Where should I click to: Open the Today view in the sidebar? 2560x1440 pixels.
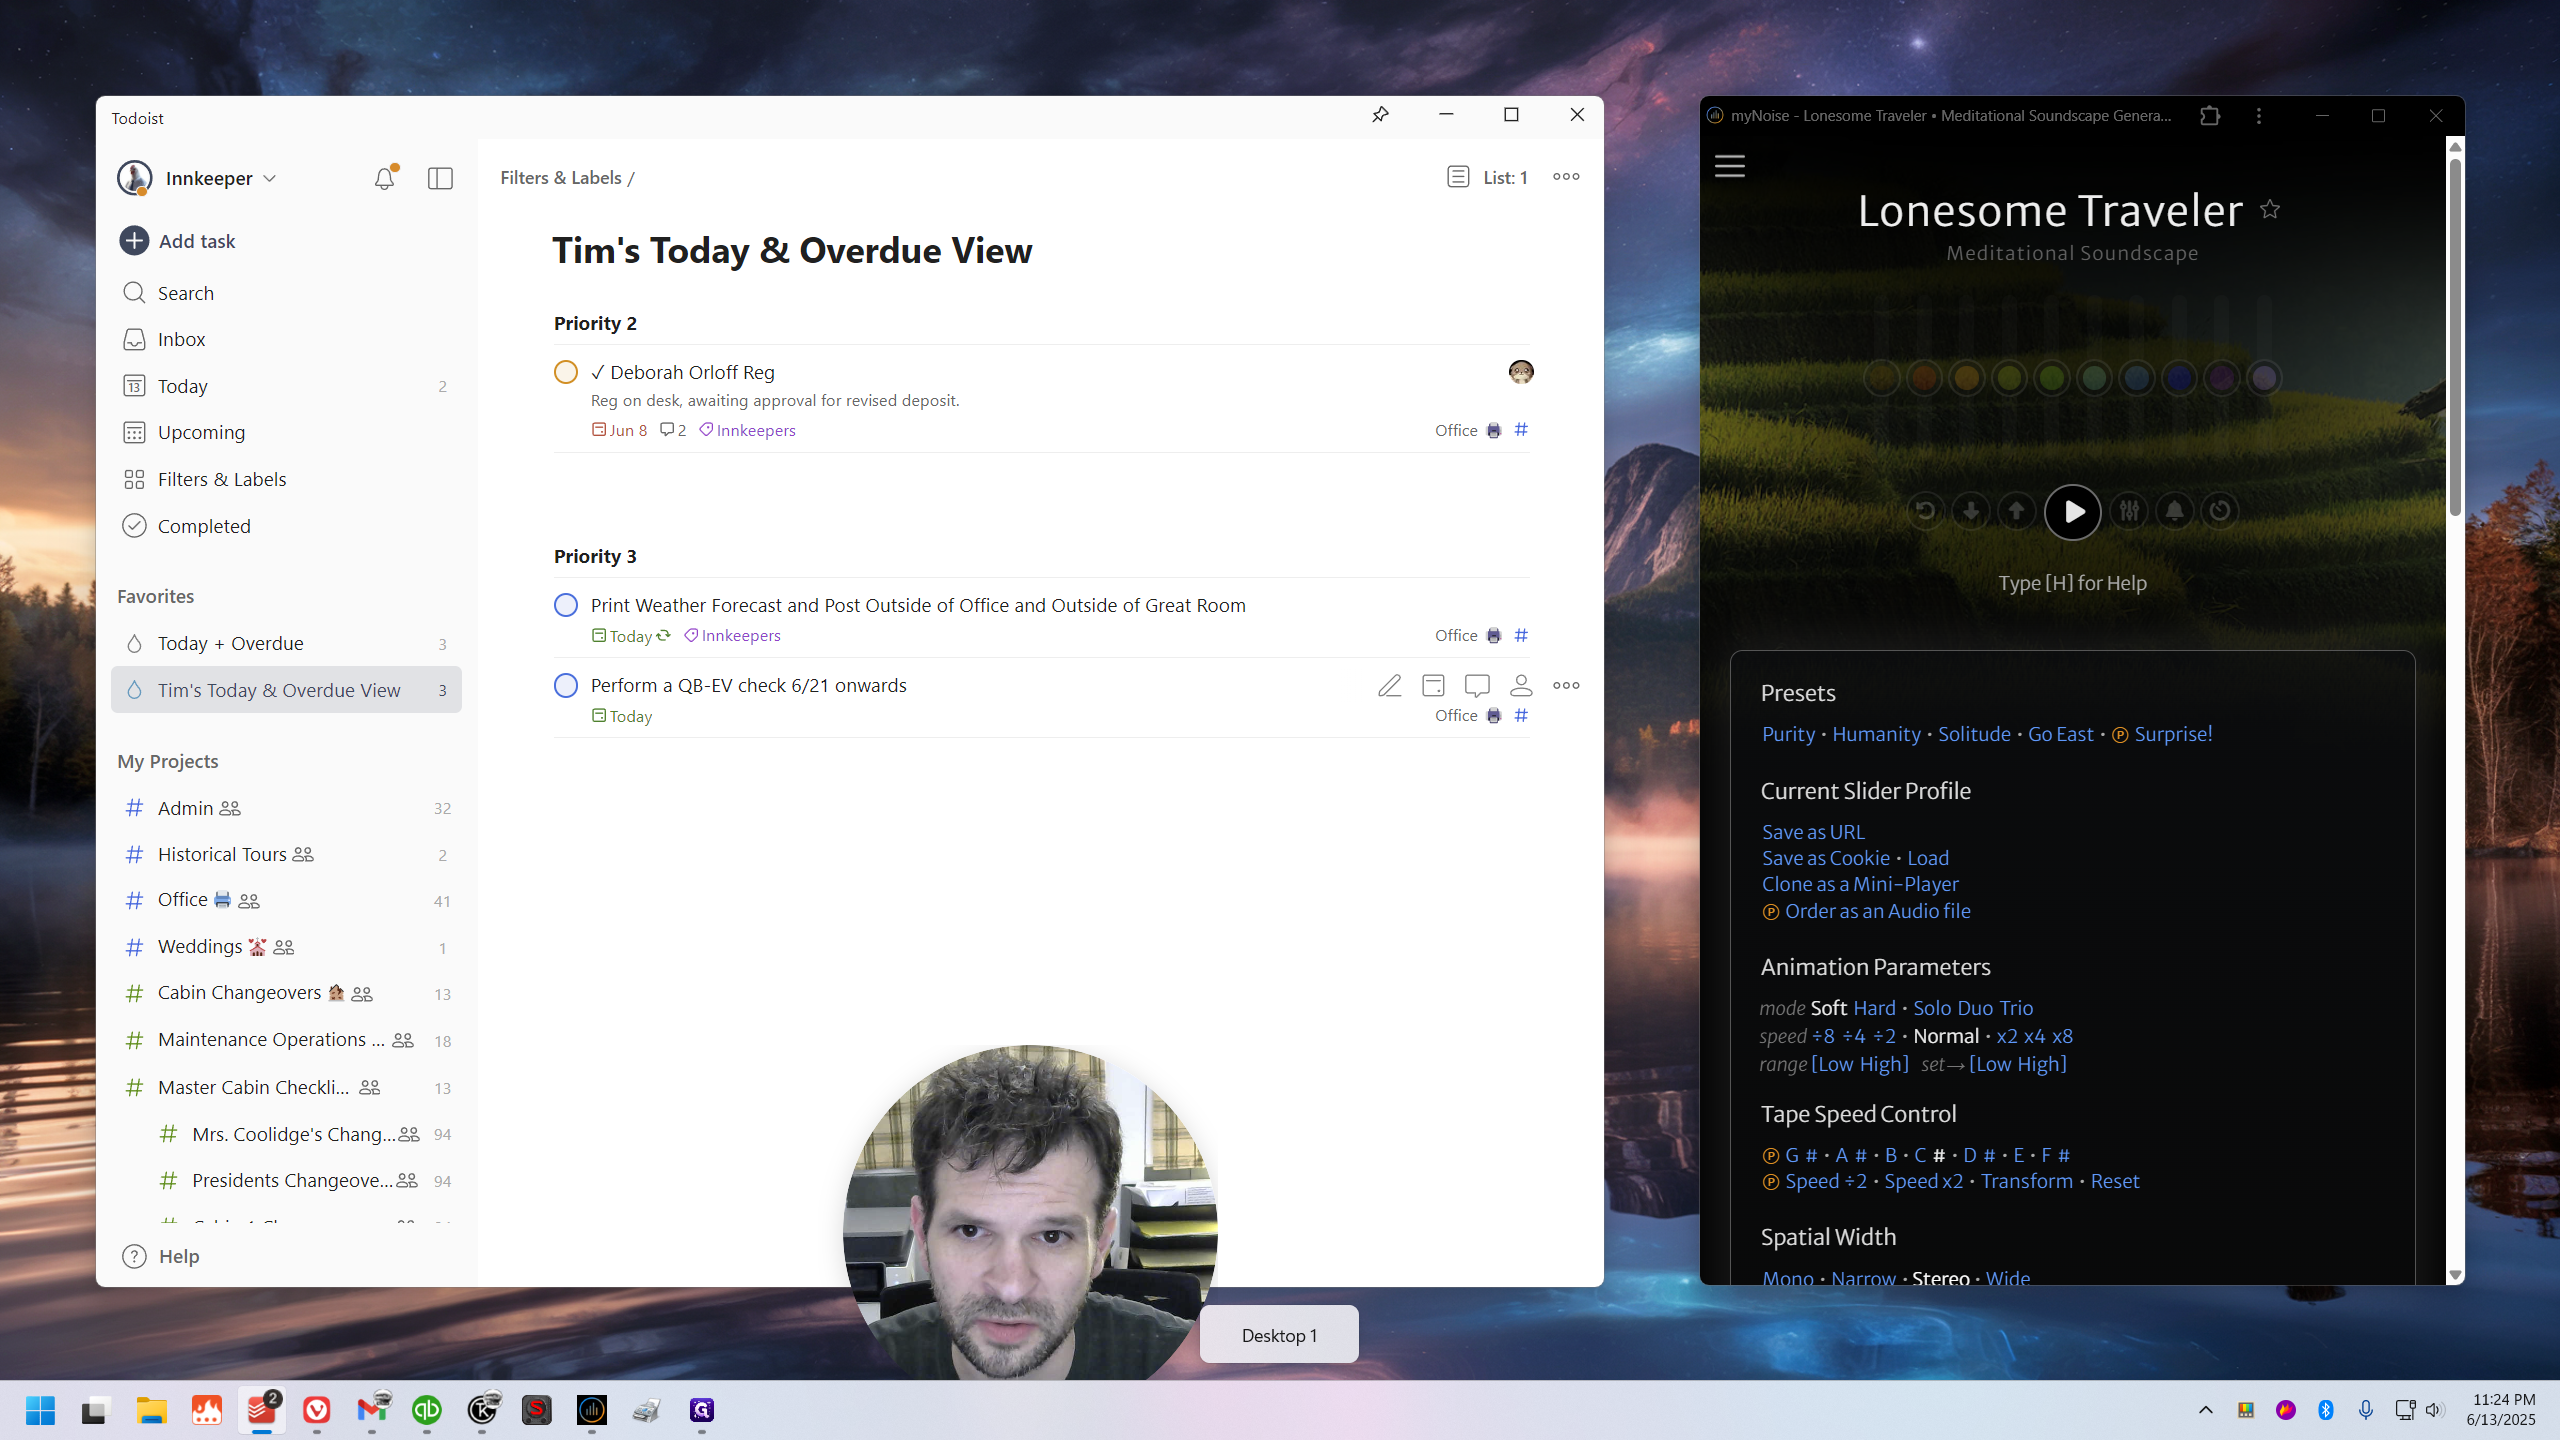286,386
